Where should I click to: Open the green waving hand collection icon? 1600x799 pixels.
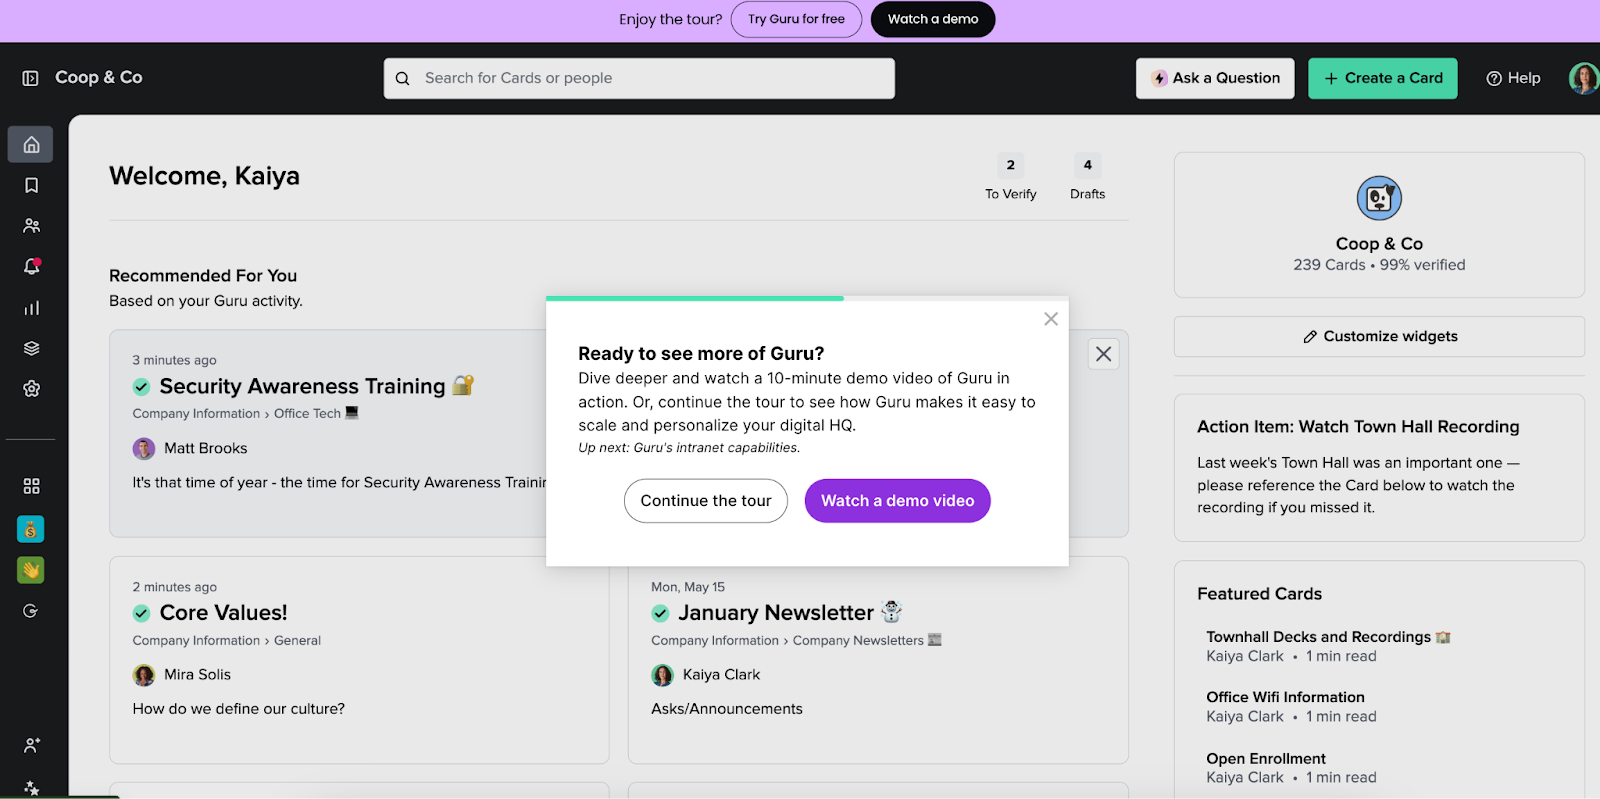[x=30, y=570]
